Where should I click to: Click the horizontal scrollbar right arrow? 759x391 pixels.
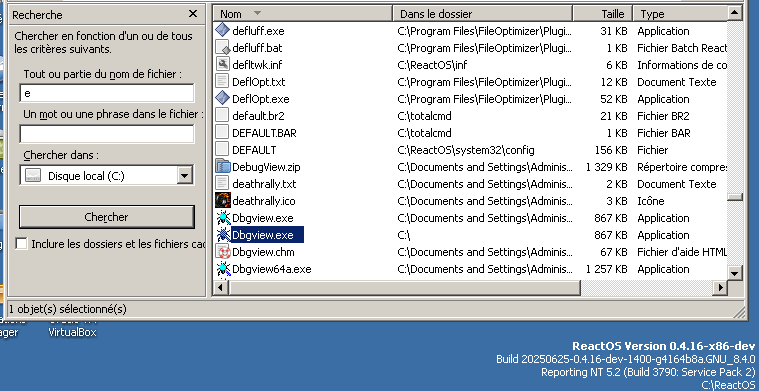click(720, 288)
